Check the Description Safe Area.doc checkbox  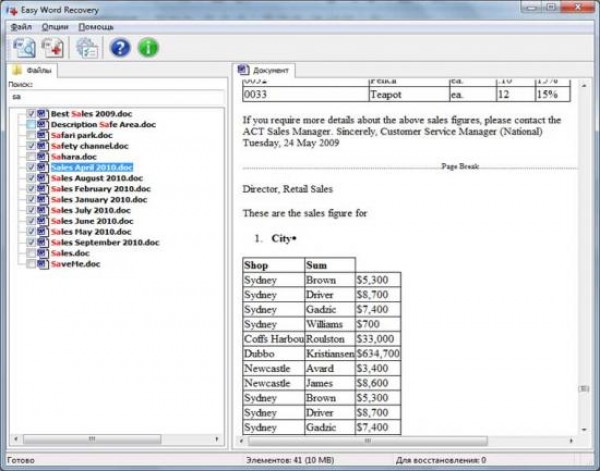point(31,125)
